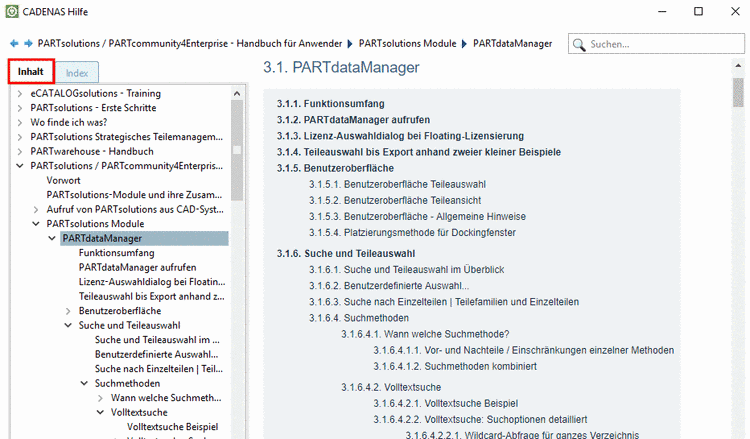The width and height of the screenshot is (750, 439).
Task: Expand Benutzeroberfläche tree node
Action: pyautogui.click(x=68, y=311)
